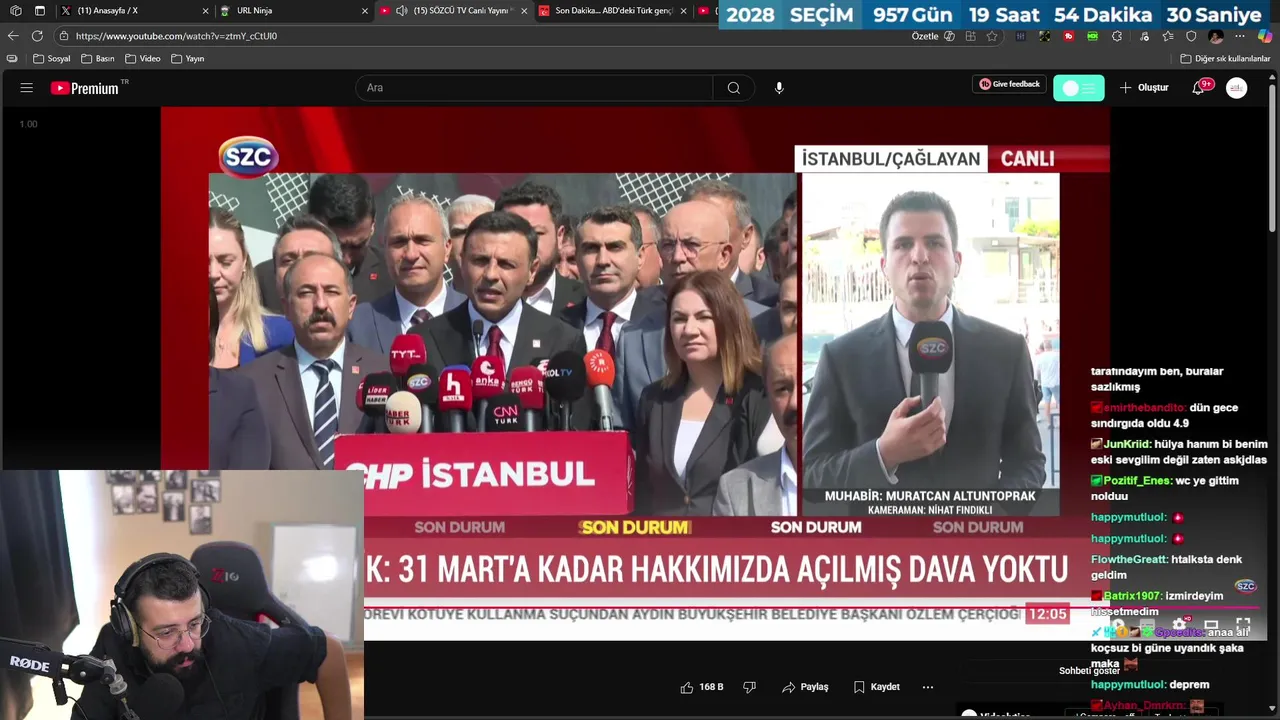Screen dimensions: 1280x720
Task: Open the browser profile picture
Action: click(x=1216, y=36)
